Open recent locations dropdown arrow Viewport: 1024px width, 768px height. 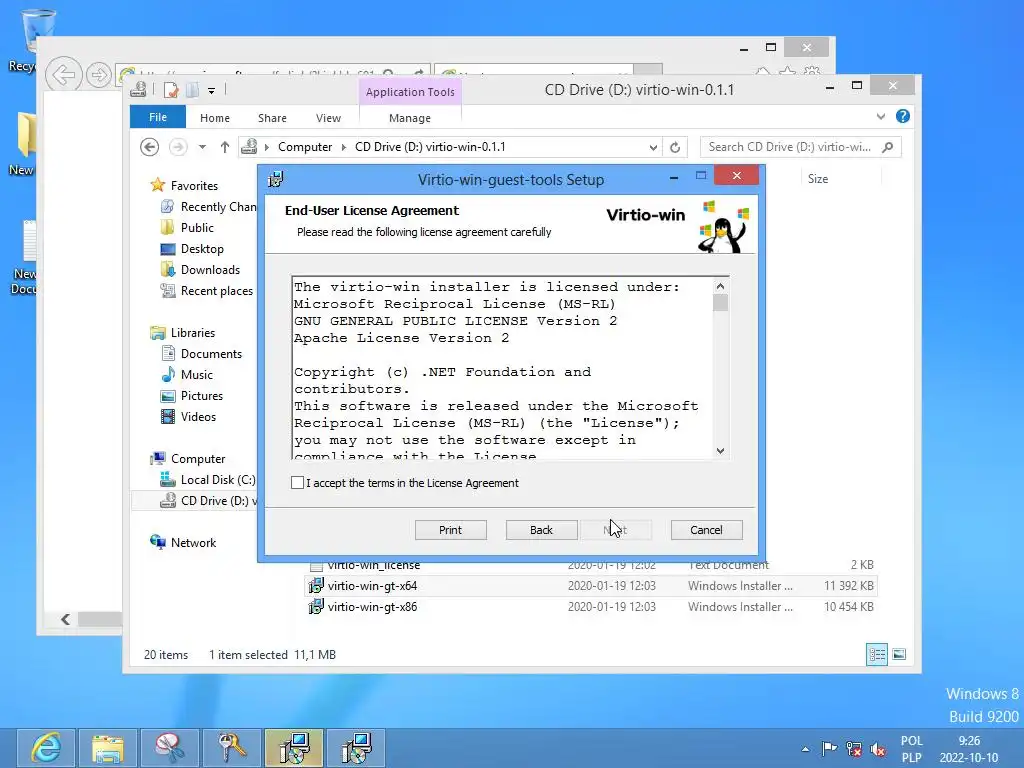pos(202,147)
